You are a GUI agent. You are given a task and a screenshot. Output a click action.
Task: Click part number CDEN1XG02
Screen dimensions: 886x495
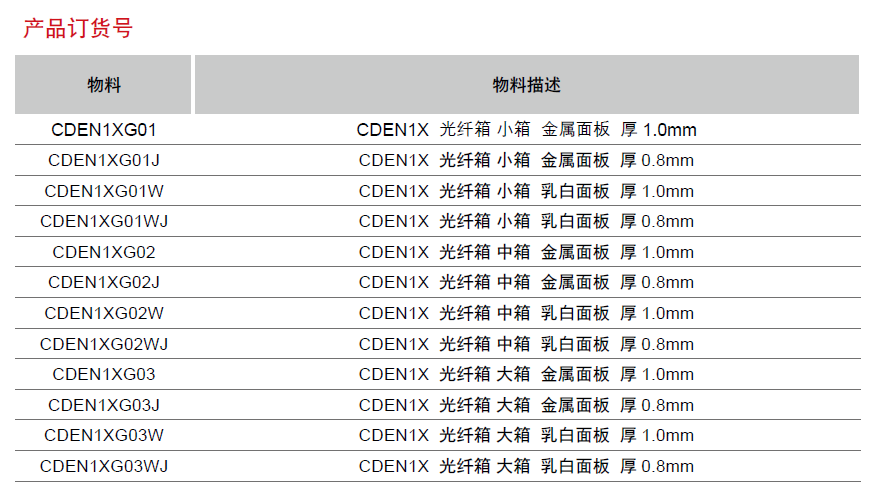(x=103, y=252)
